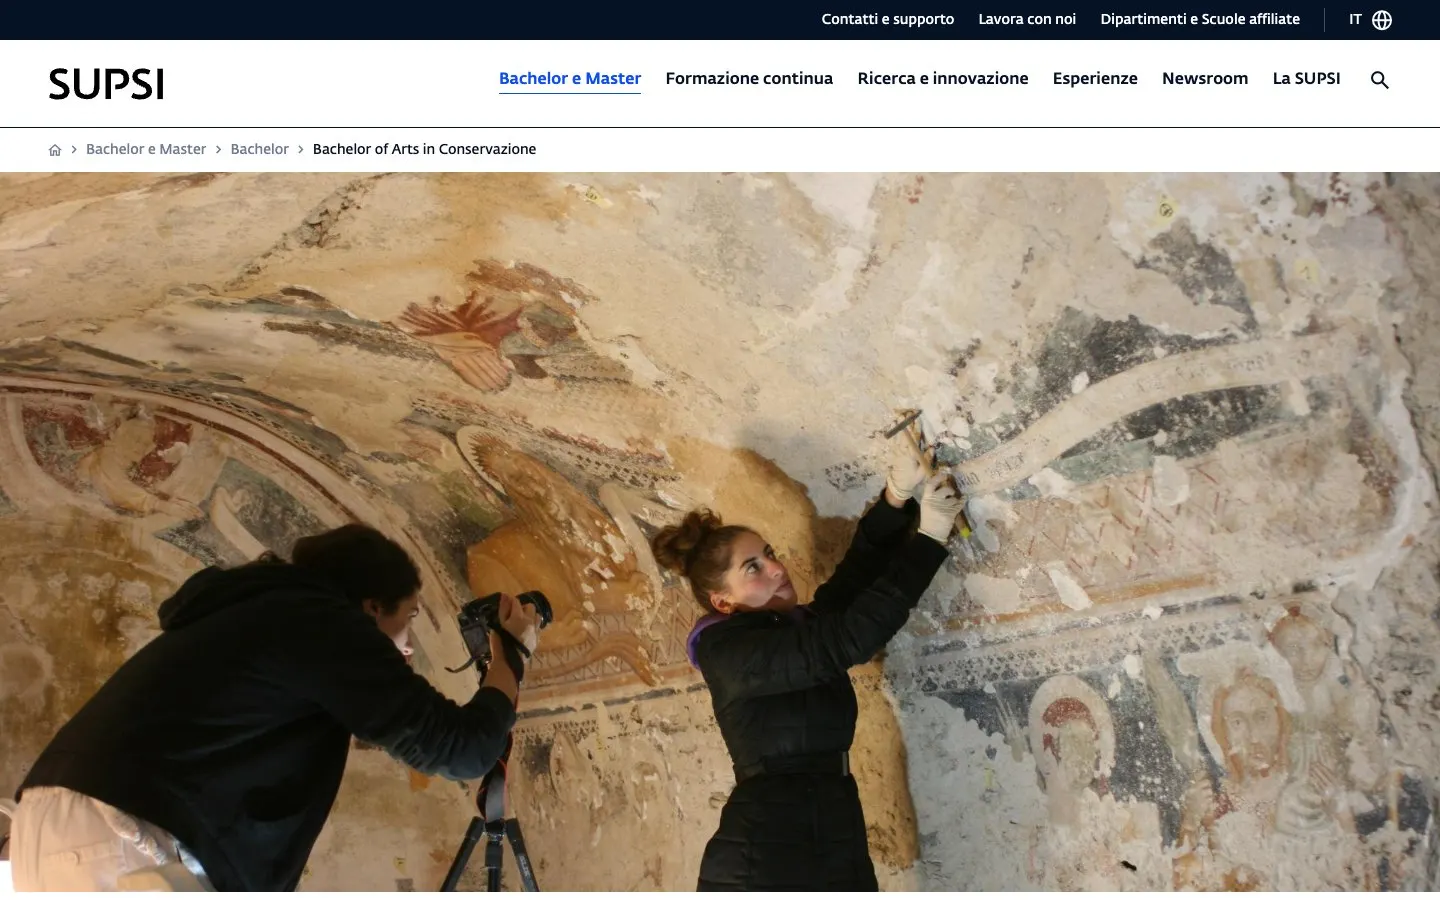The width and height of the screenshot is (1440, 900).
Task: Open the Ricerca e innovazione menu
Action: [x=943, y=78]
